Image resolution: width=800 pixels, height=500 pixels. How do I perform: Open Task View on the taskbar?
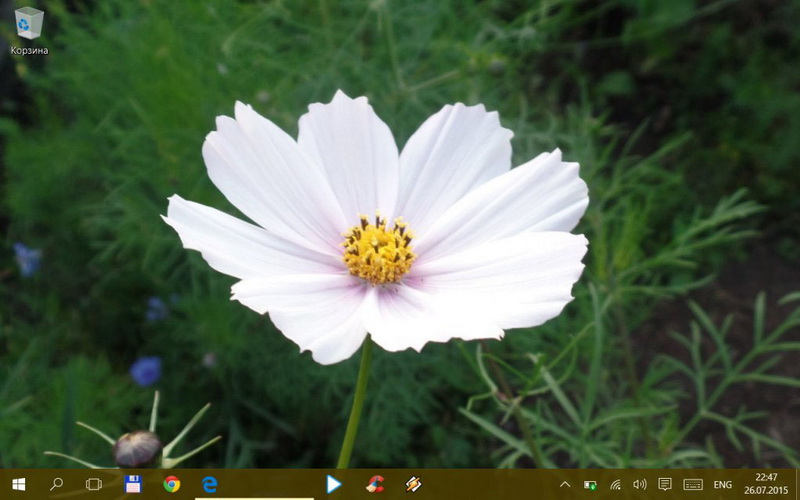click(94, 484)
